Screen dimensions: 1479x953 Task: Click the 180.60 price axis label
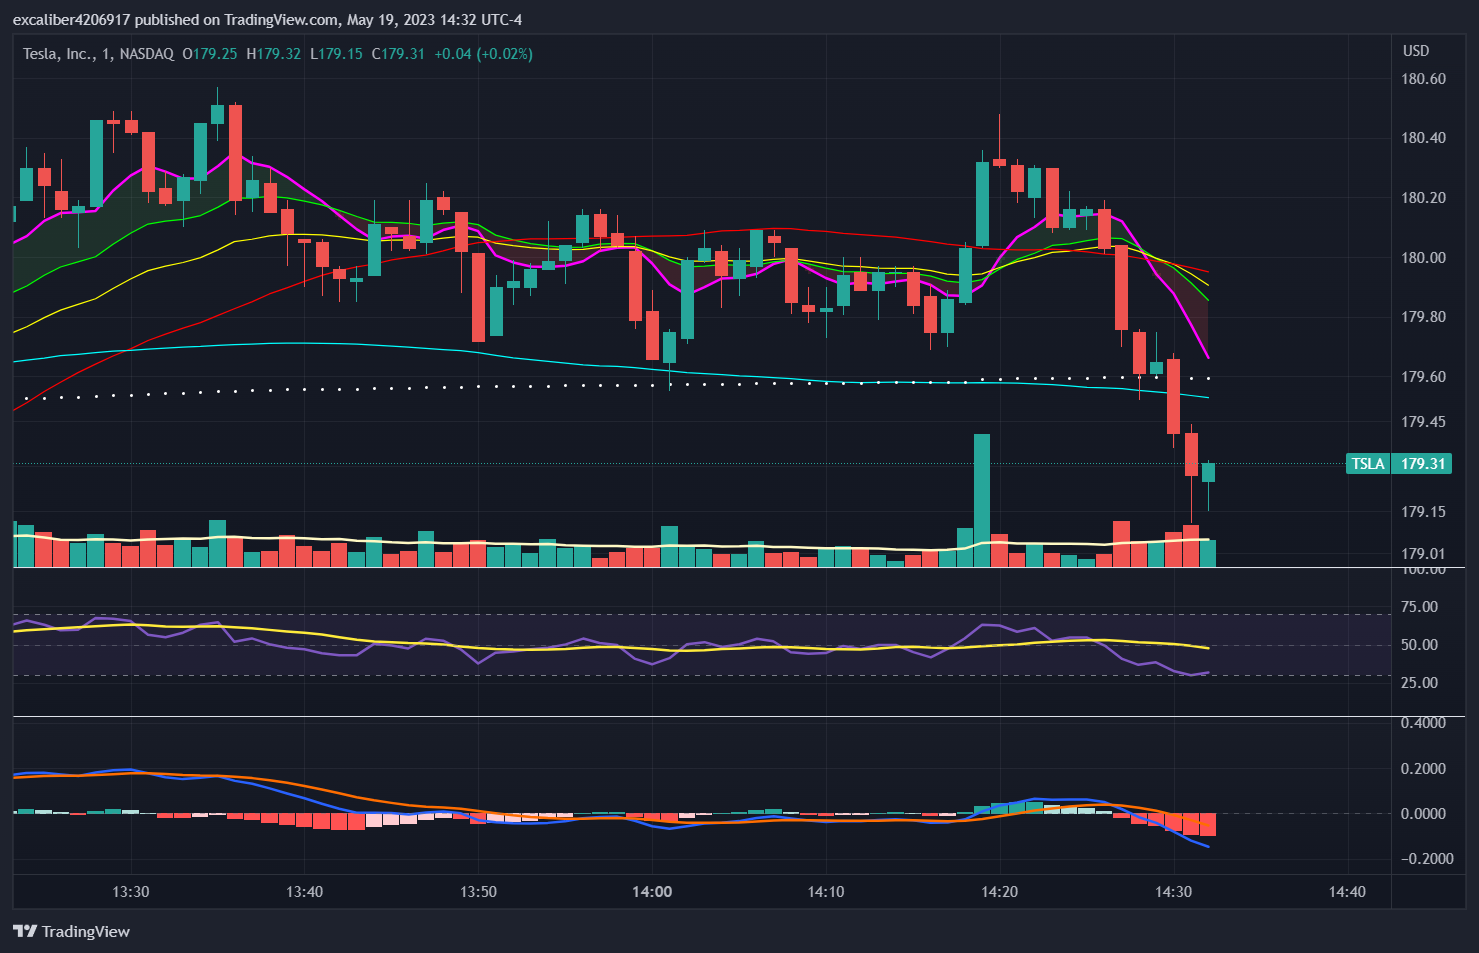[1424, 79]
